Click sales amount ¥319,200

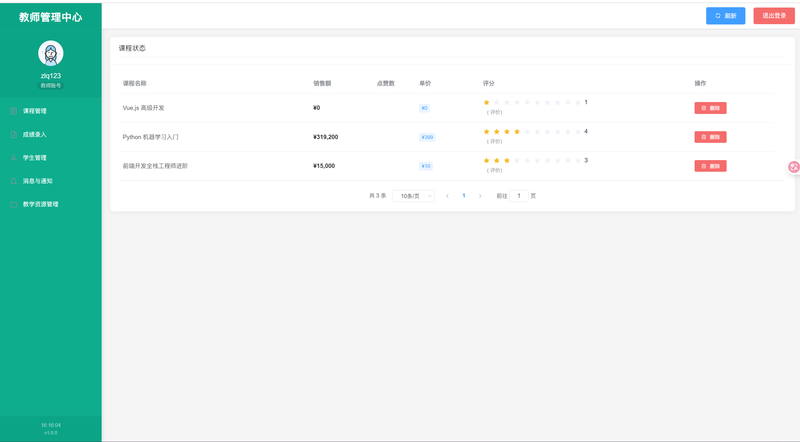pos(326,137)
